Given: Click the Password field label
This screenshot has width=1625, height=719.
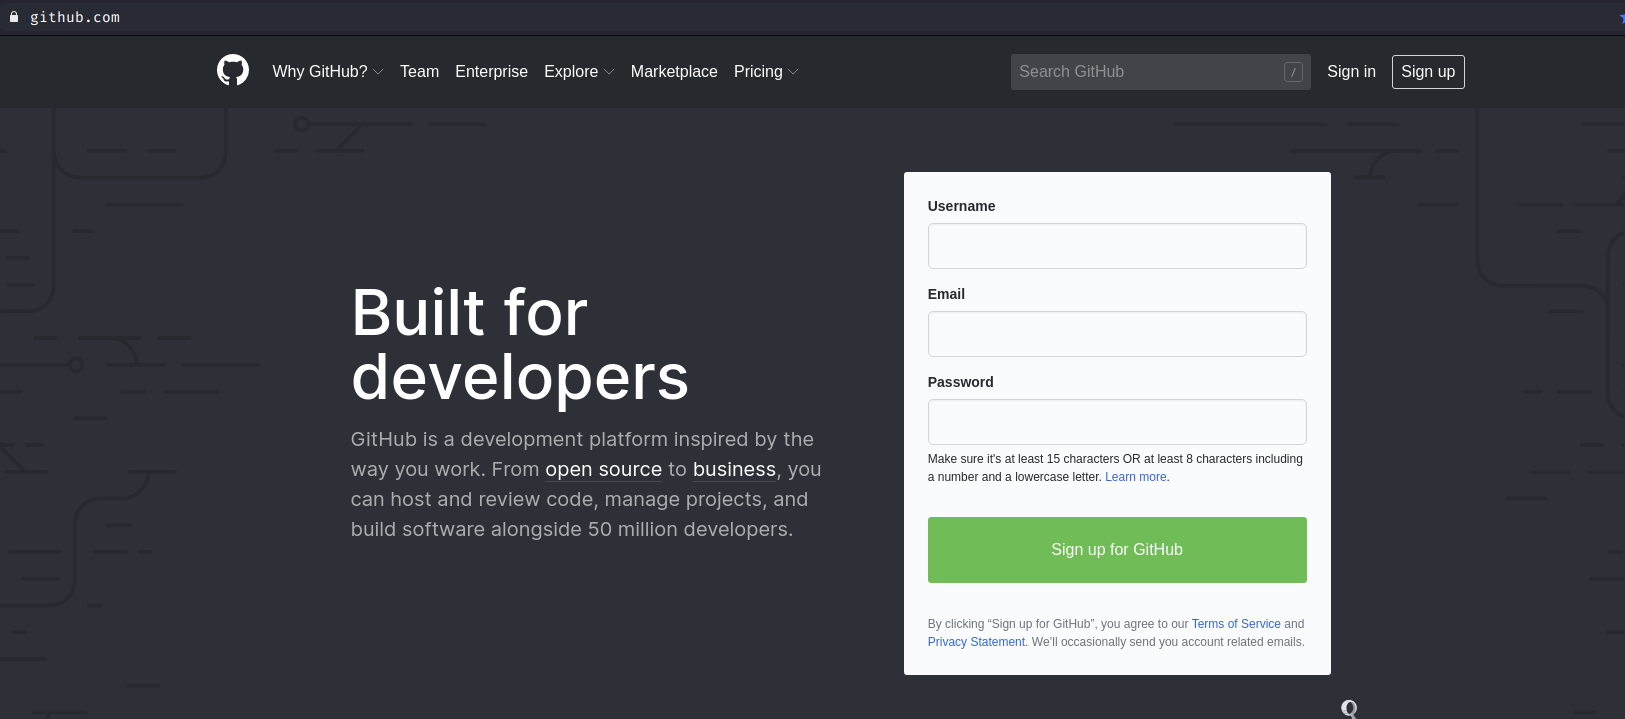Looking at the screenshot, I should click(960, 382).
